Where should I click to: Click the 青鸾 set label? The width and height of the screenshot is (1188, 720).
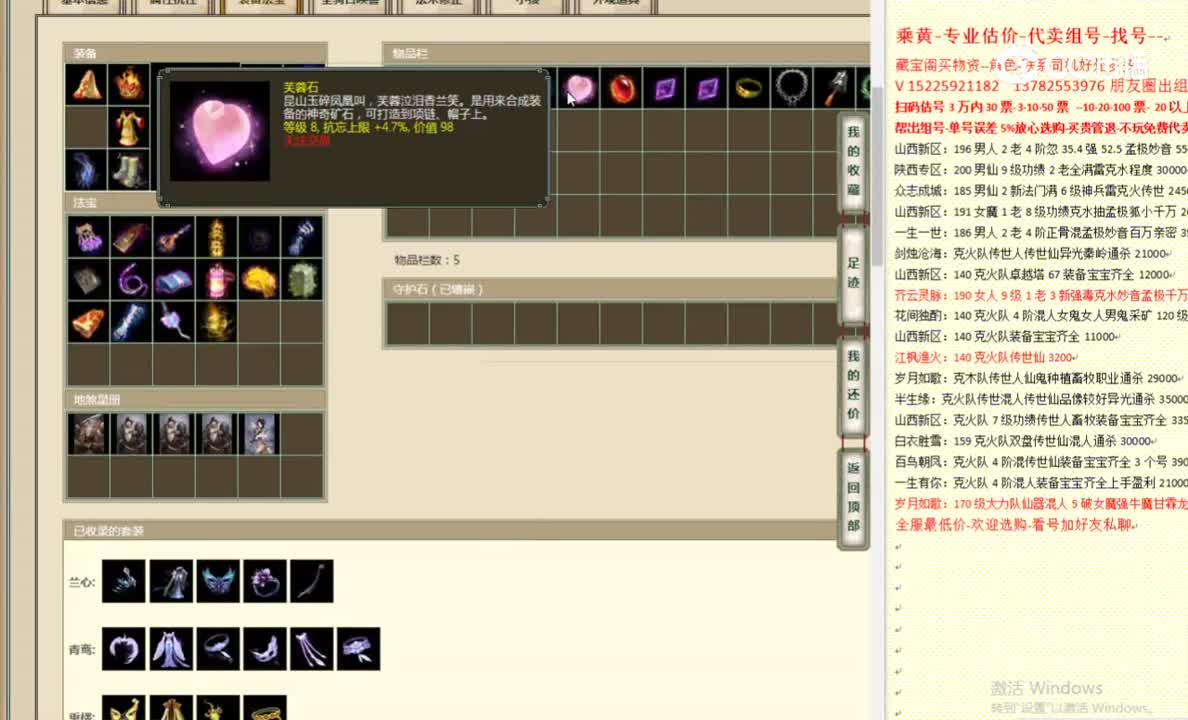[82, 650]
